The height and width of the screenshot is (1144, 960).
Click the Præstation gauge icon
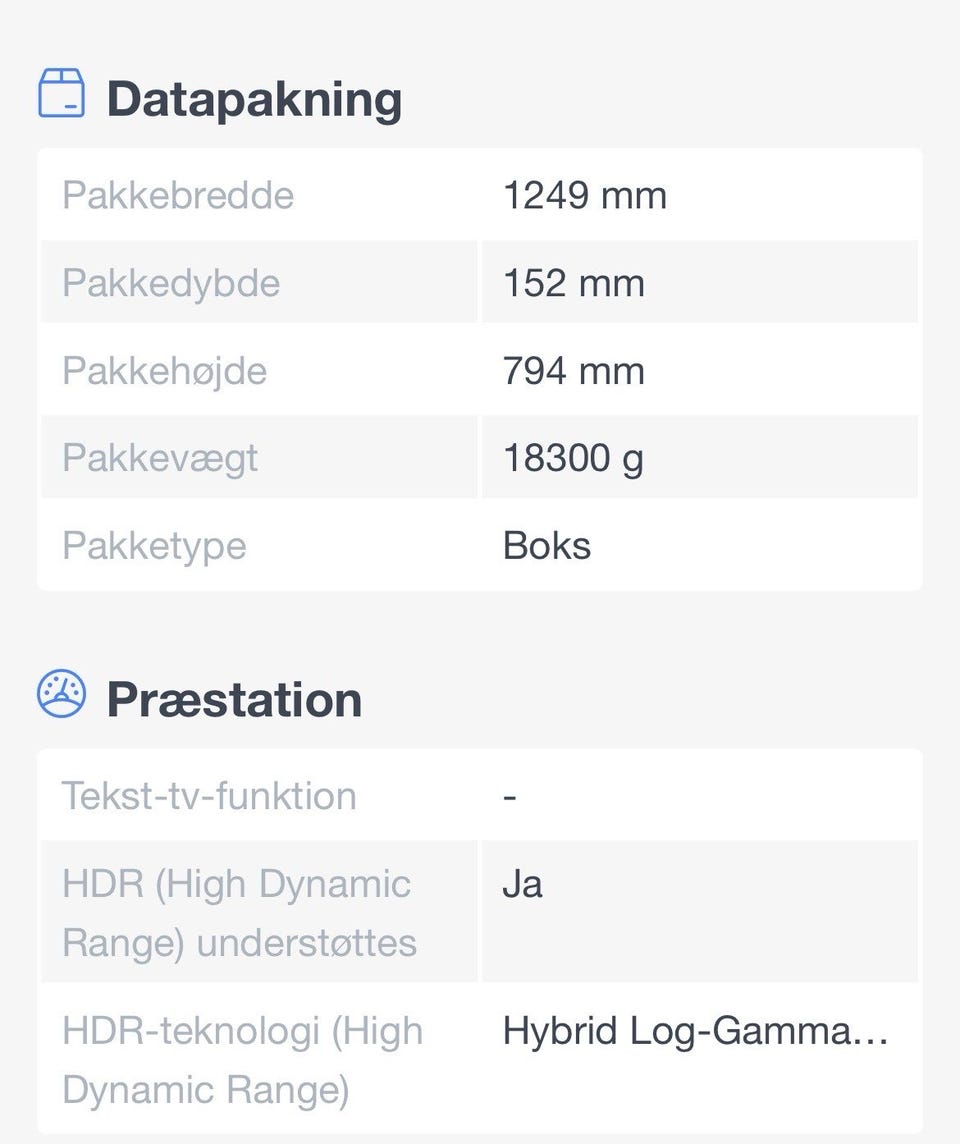click(x=61, y=694)
